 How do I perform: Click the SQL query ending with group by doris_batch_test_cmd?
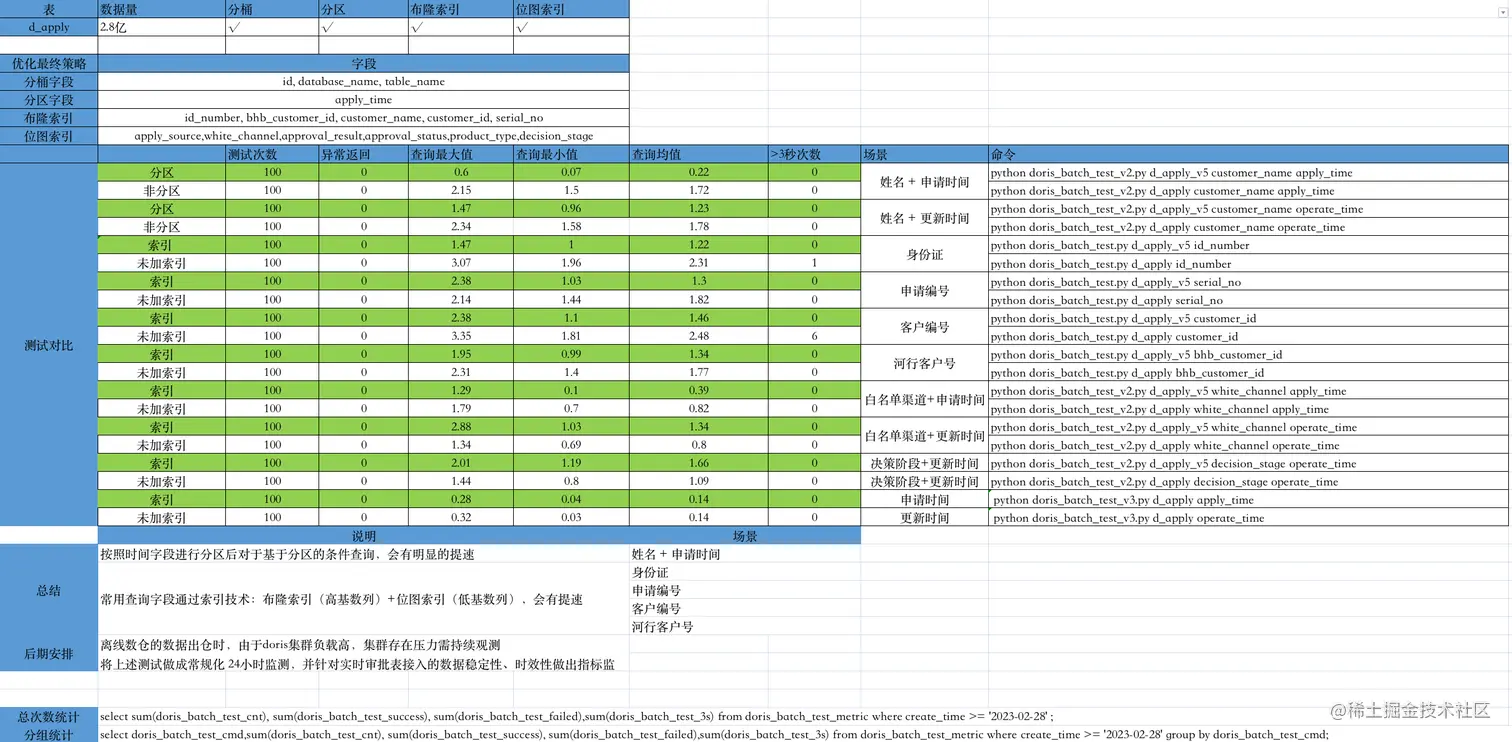coord(714,734)
